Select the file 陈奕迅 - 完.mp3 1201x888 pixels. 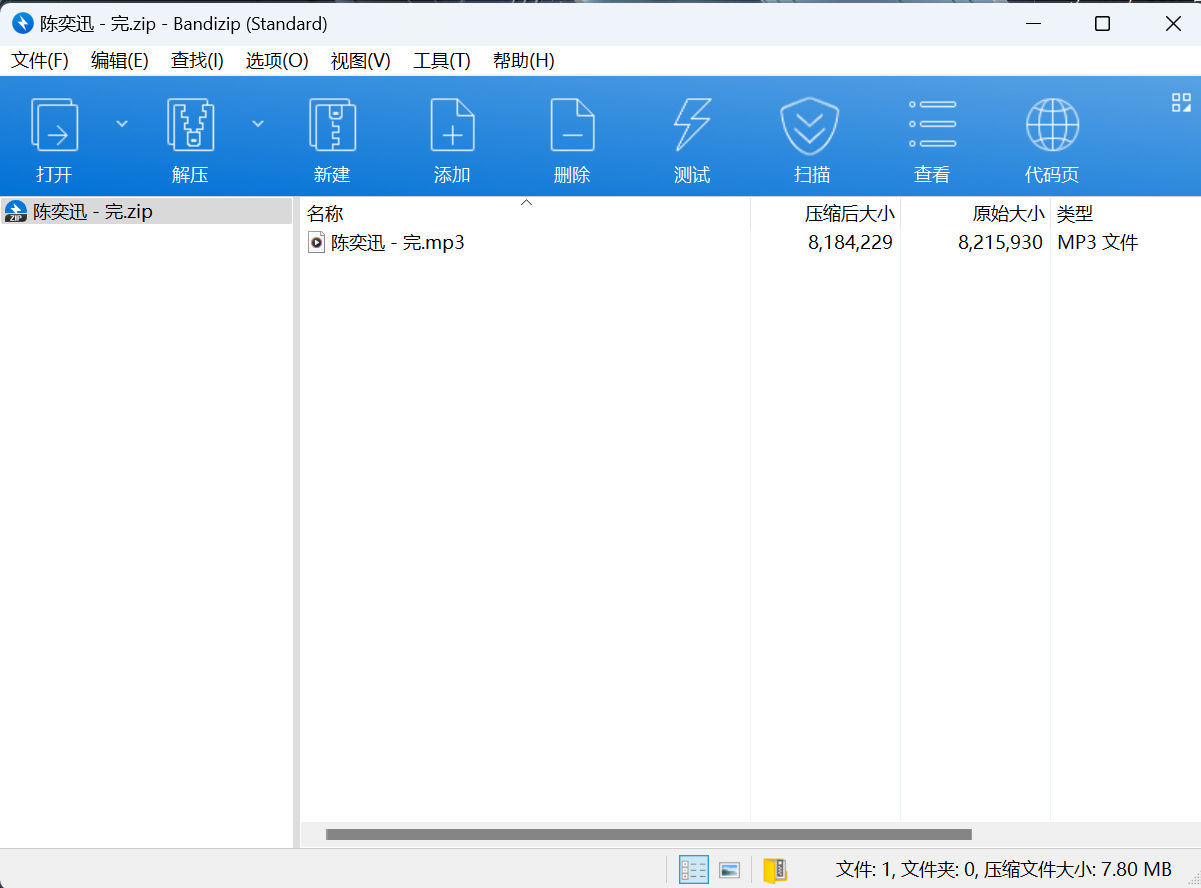[398, 242]
